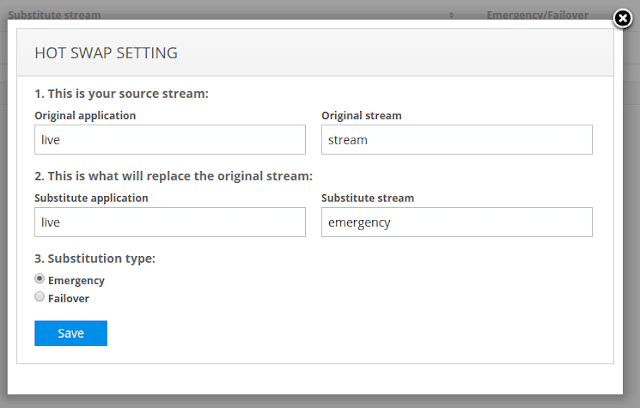
Task: Focus the Substitute application input field
Action: 169,222
